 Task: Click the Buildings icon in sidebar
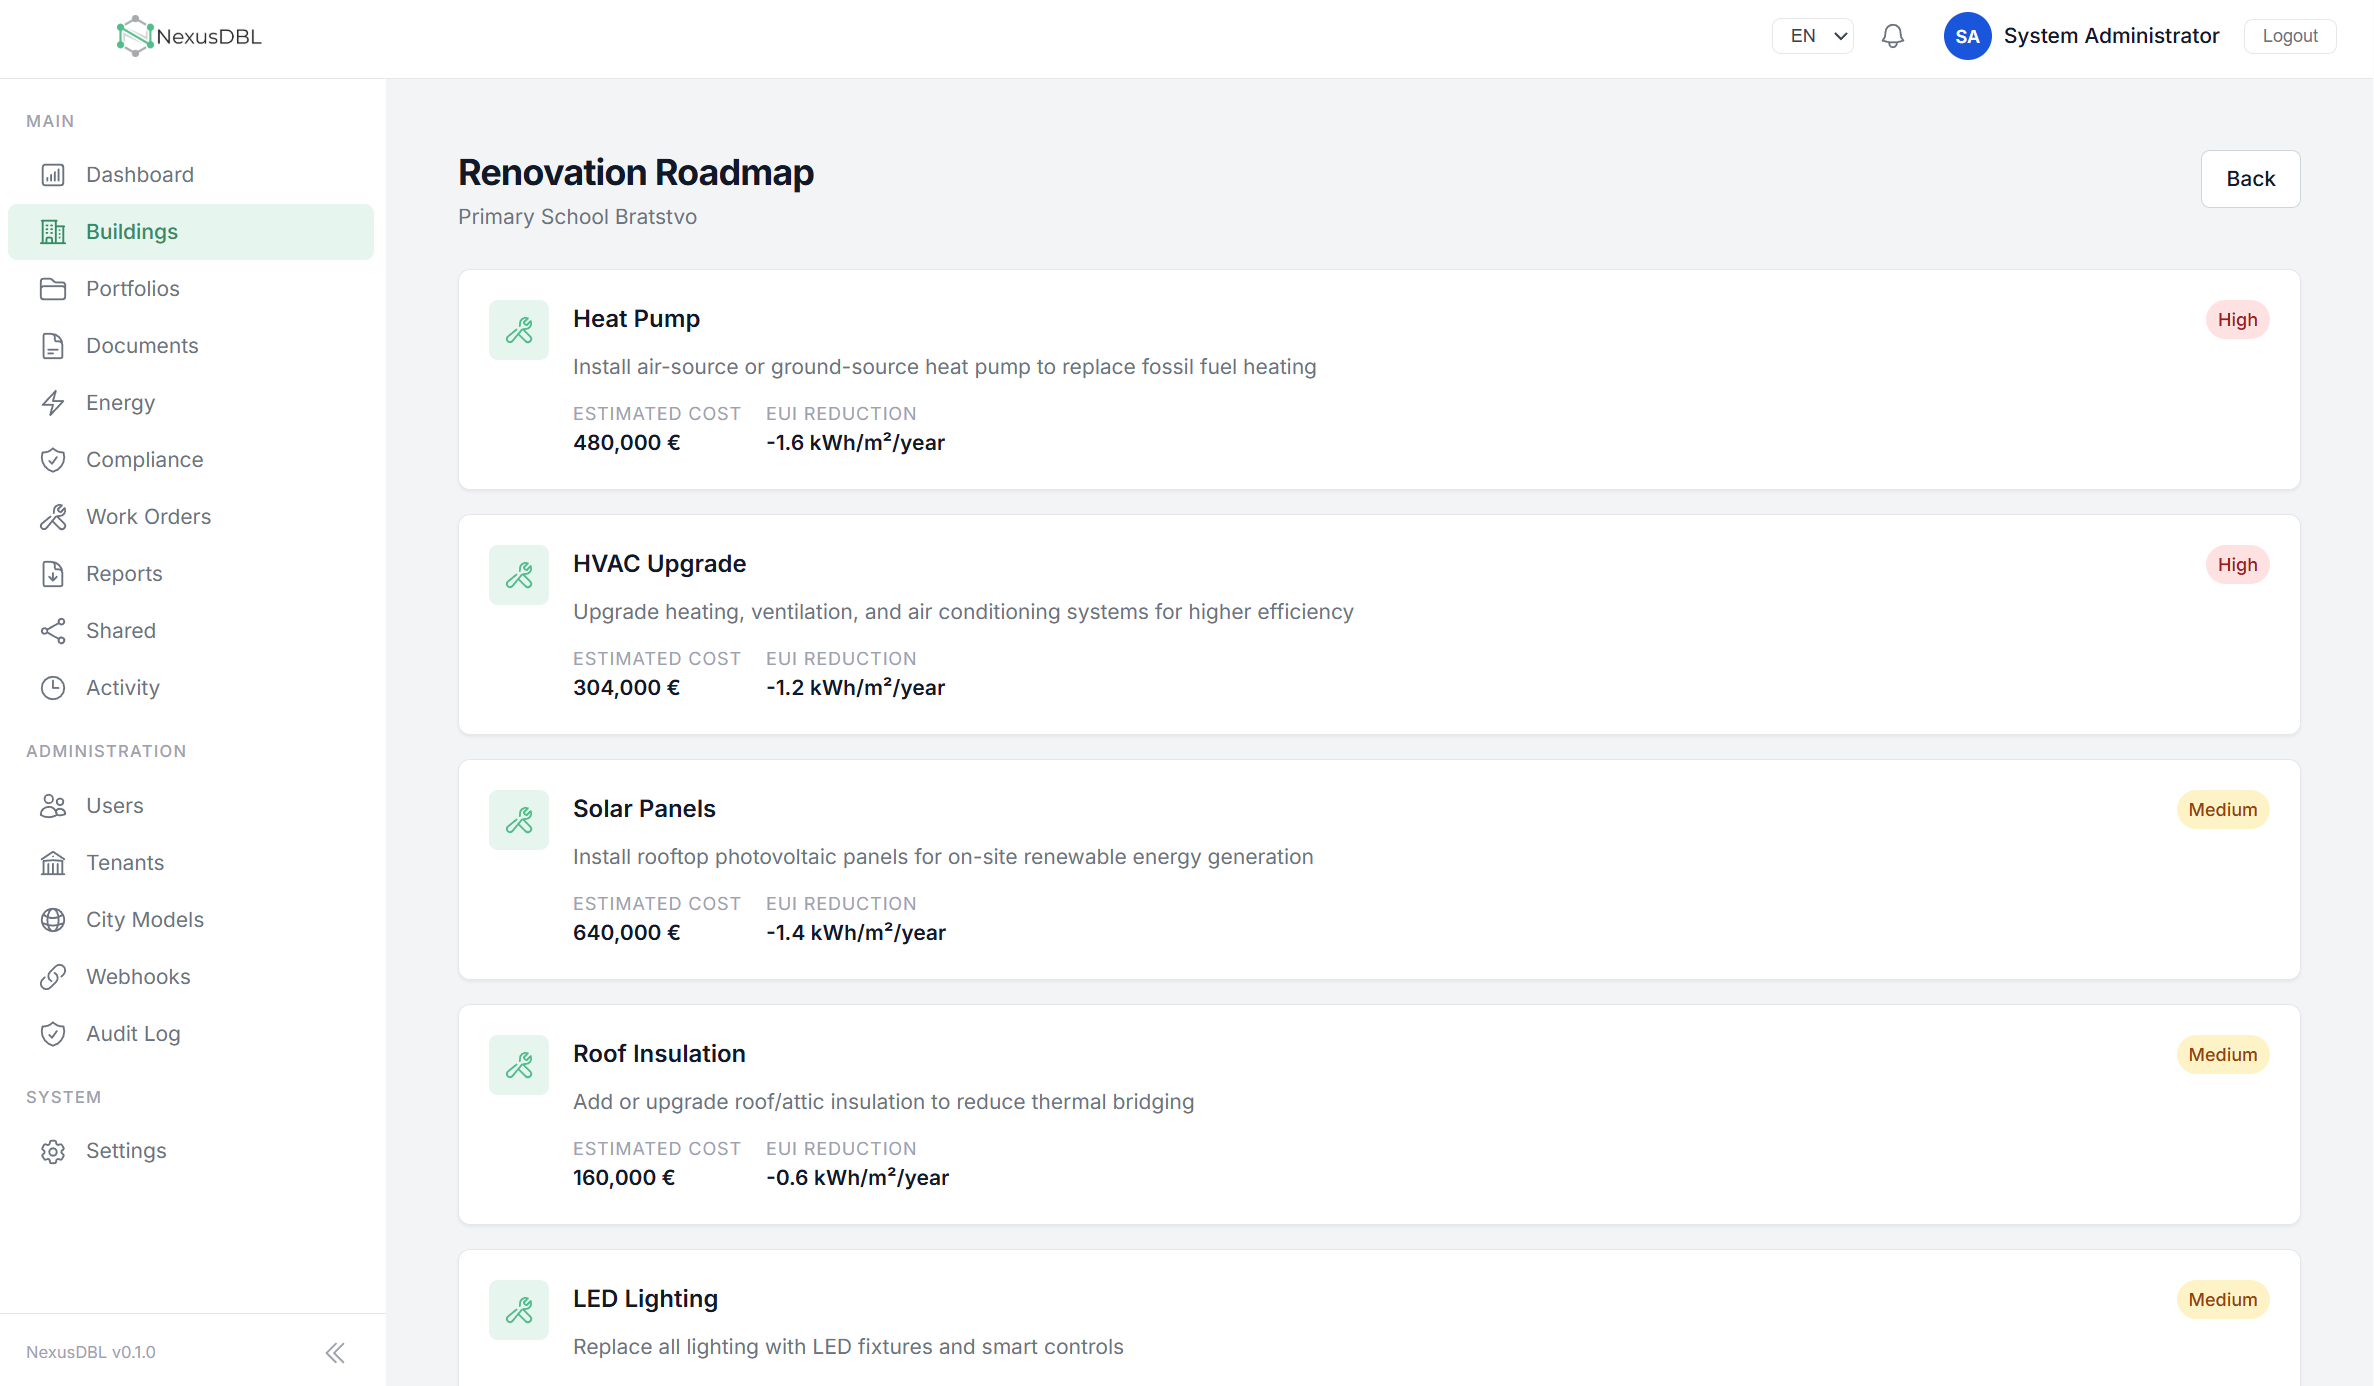pyautogui.click(x=53, y=232)
